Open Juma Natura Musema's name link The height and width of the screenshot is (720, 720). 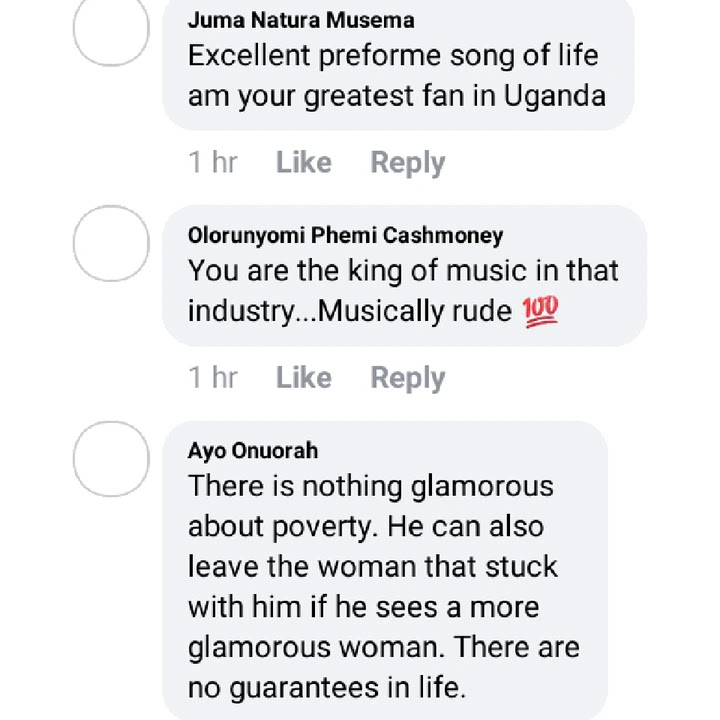301,20
